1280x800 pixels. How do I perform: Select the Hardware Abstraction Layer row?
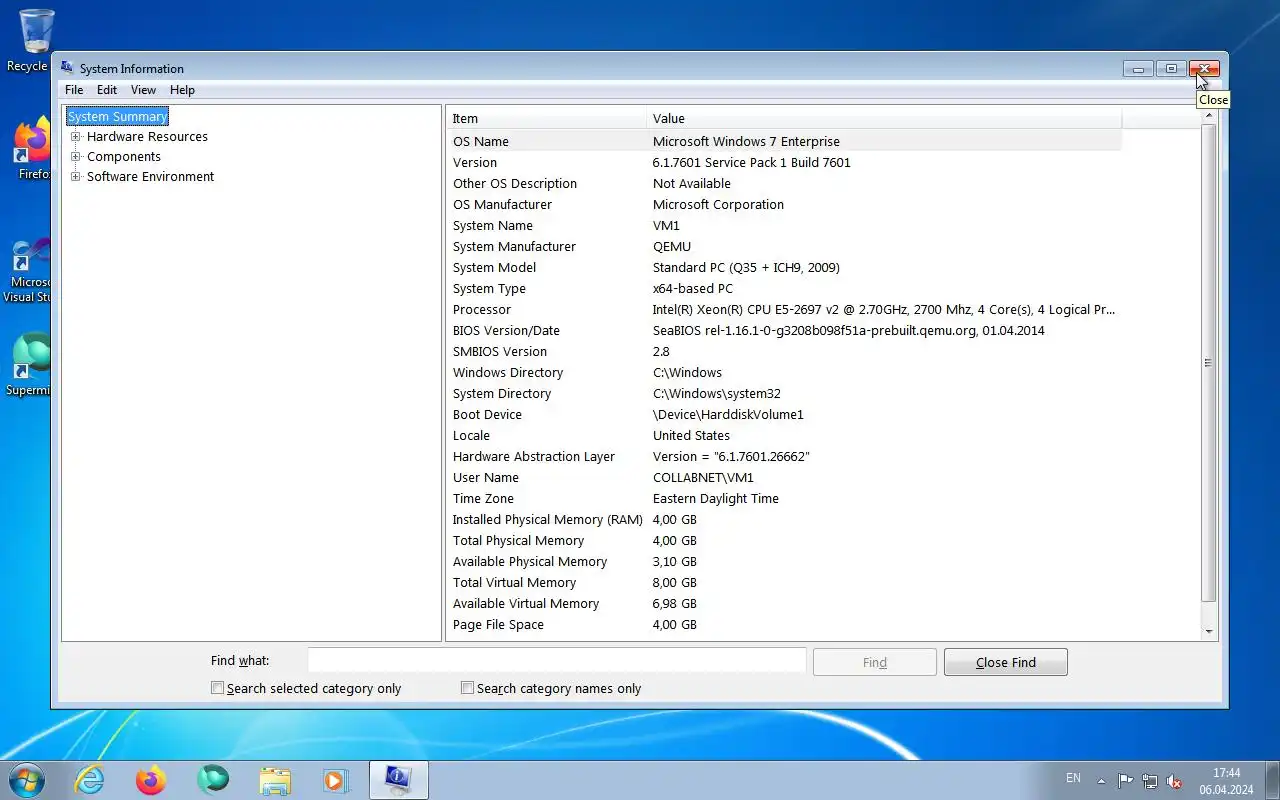(x=784, y=457)
